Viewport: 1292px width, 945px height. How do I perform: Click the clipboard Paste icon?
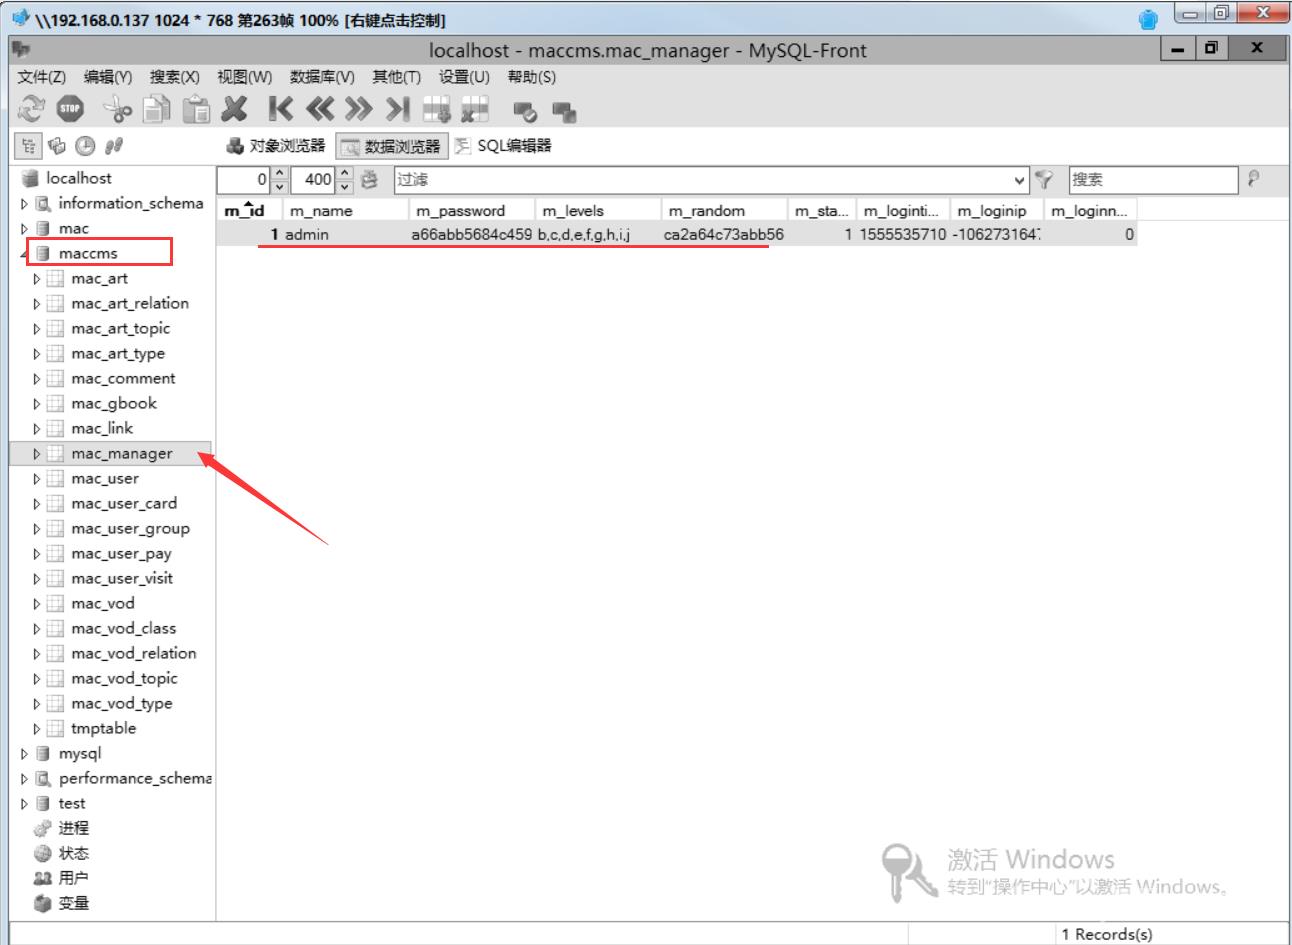pyautogui.click(x=197, y=108)
